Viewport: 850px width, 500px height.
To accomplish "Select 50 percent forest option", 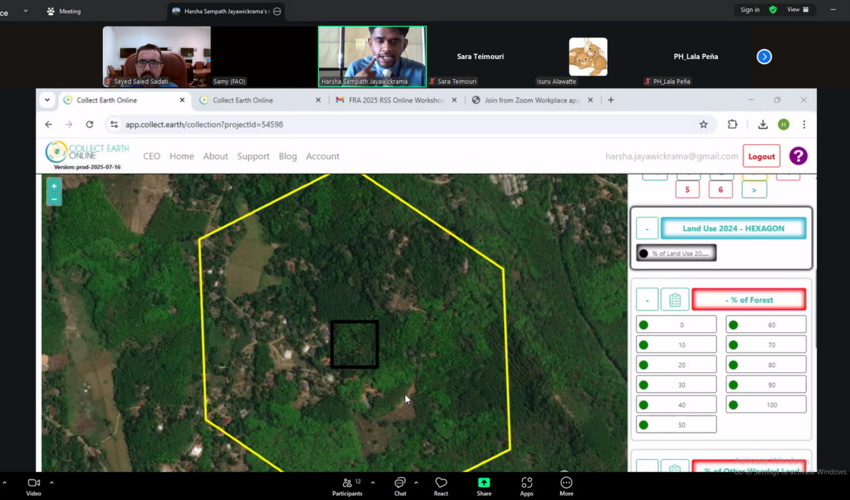I will point(677,425).
